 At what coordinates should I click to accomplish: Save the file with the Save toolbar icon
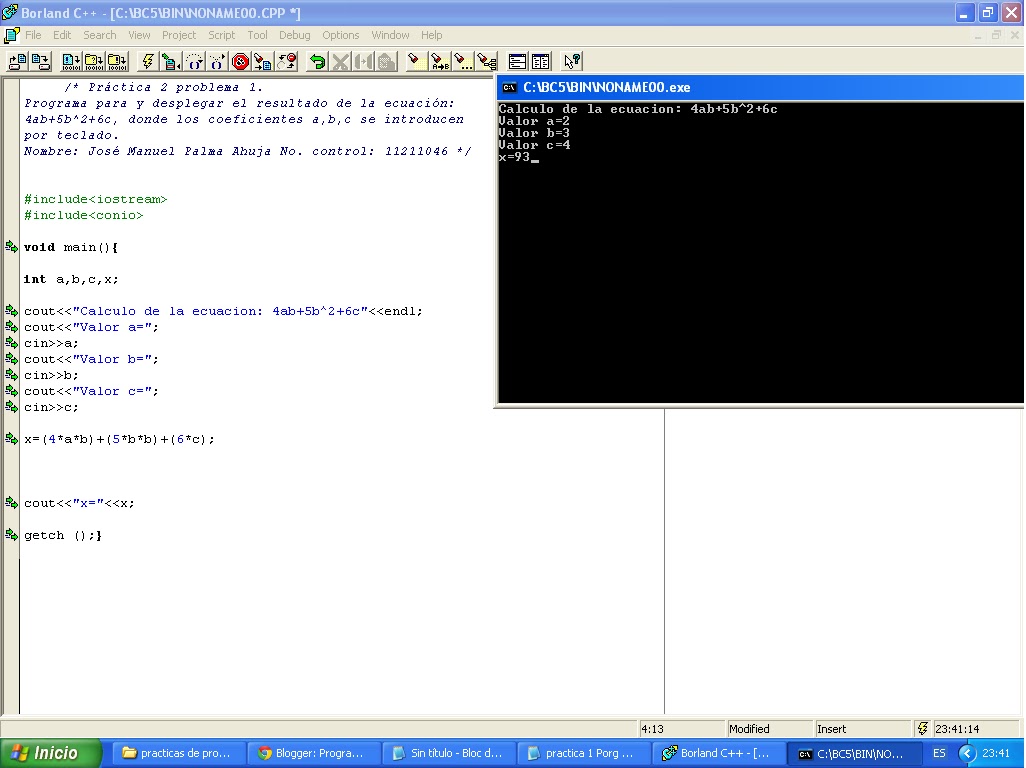[x=41, y=60]
